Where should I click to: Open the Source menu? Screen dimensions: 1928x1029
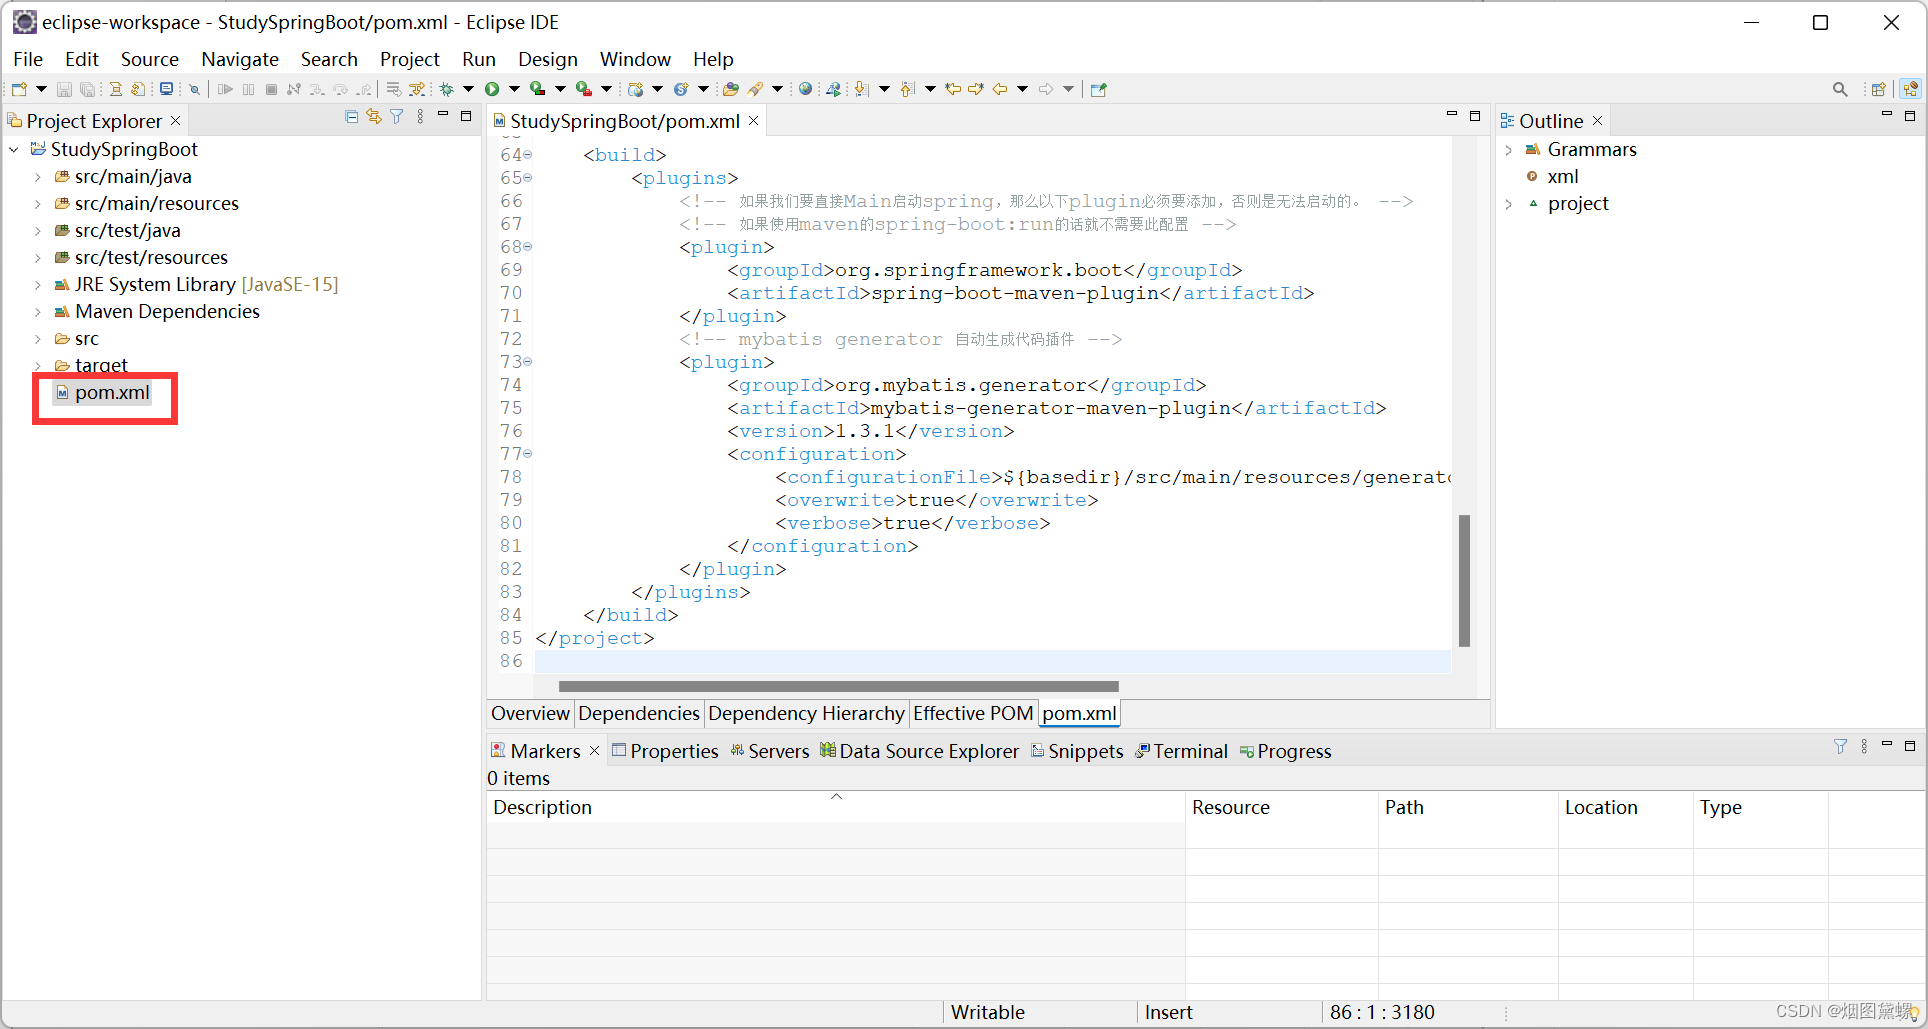(150, 59)
